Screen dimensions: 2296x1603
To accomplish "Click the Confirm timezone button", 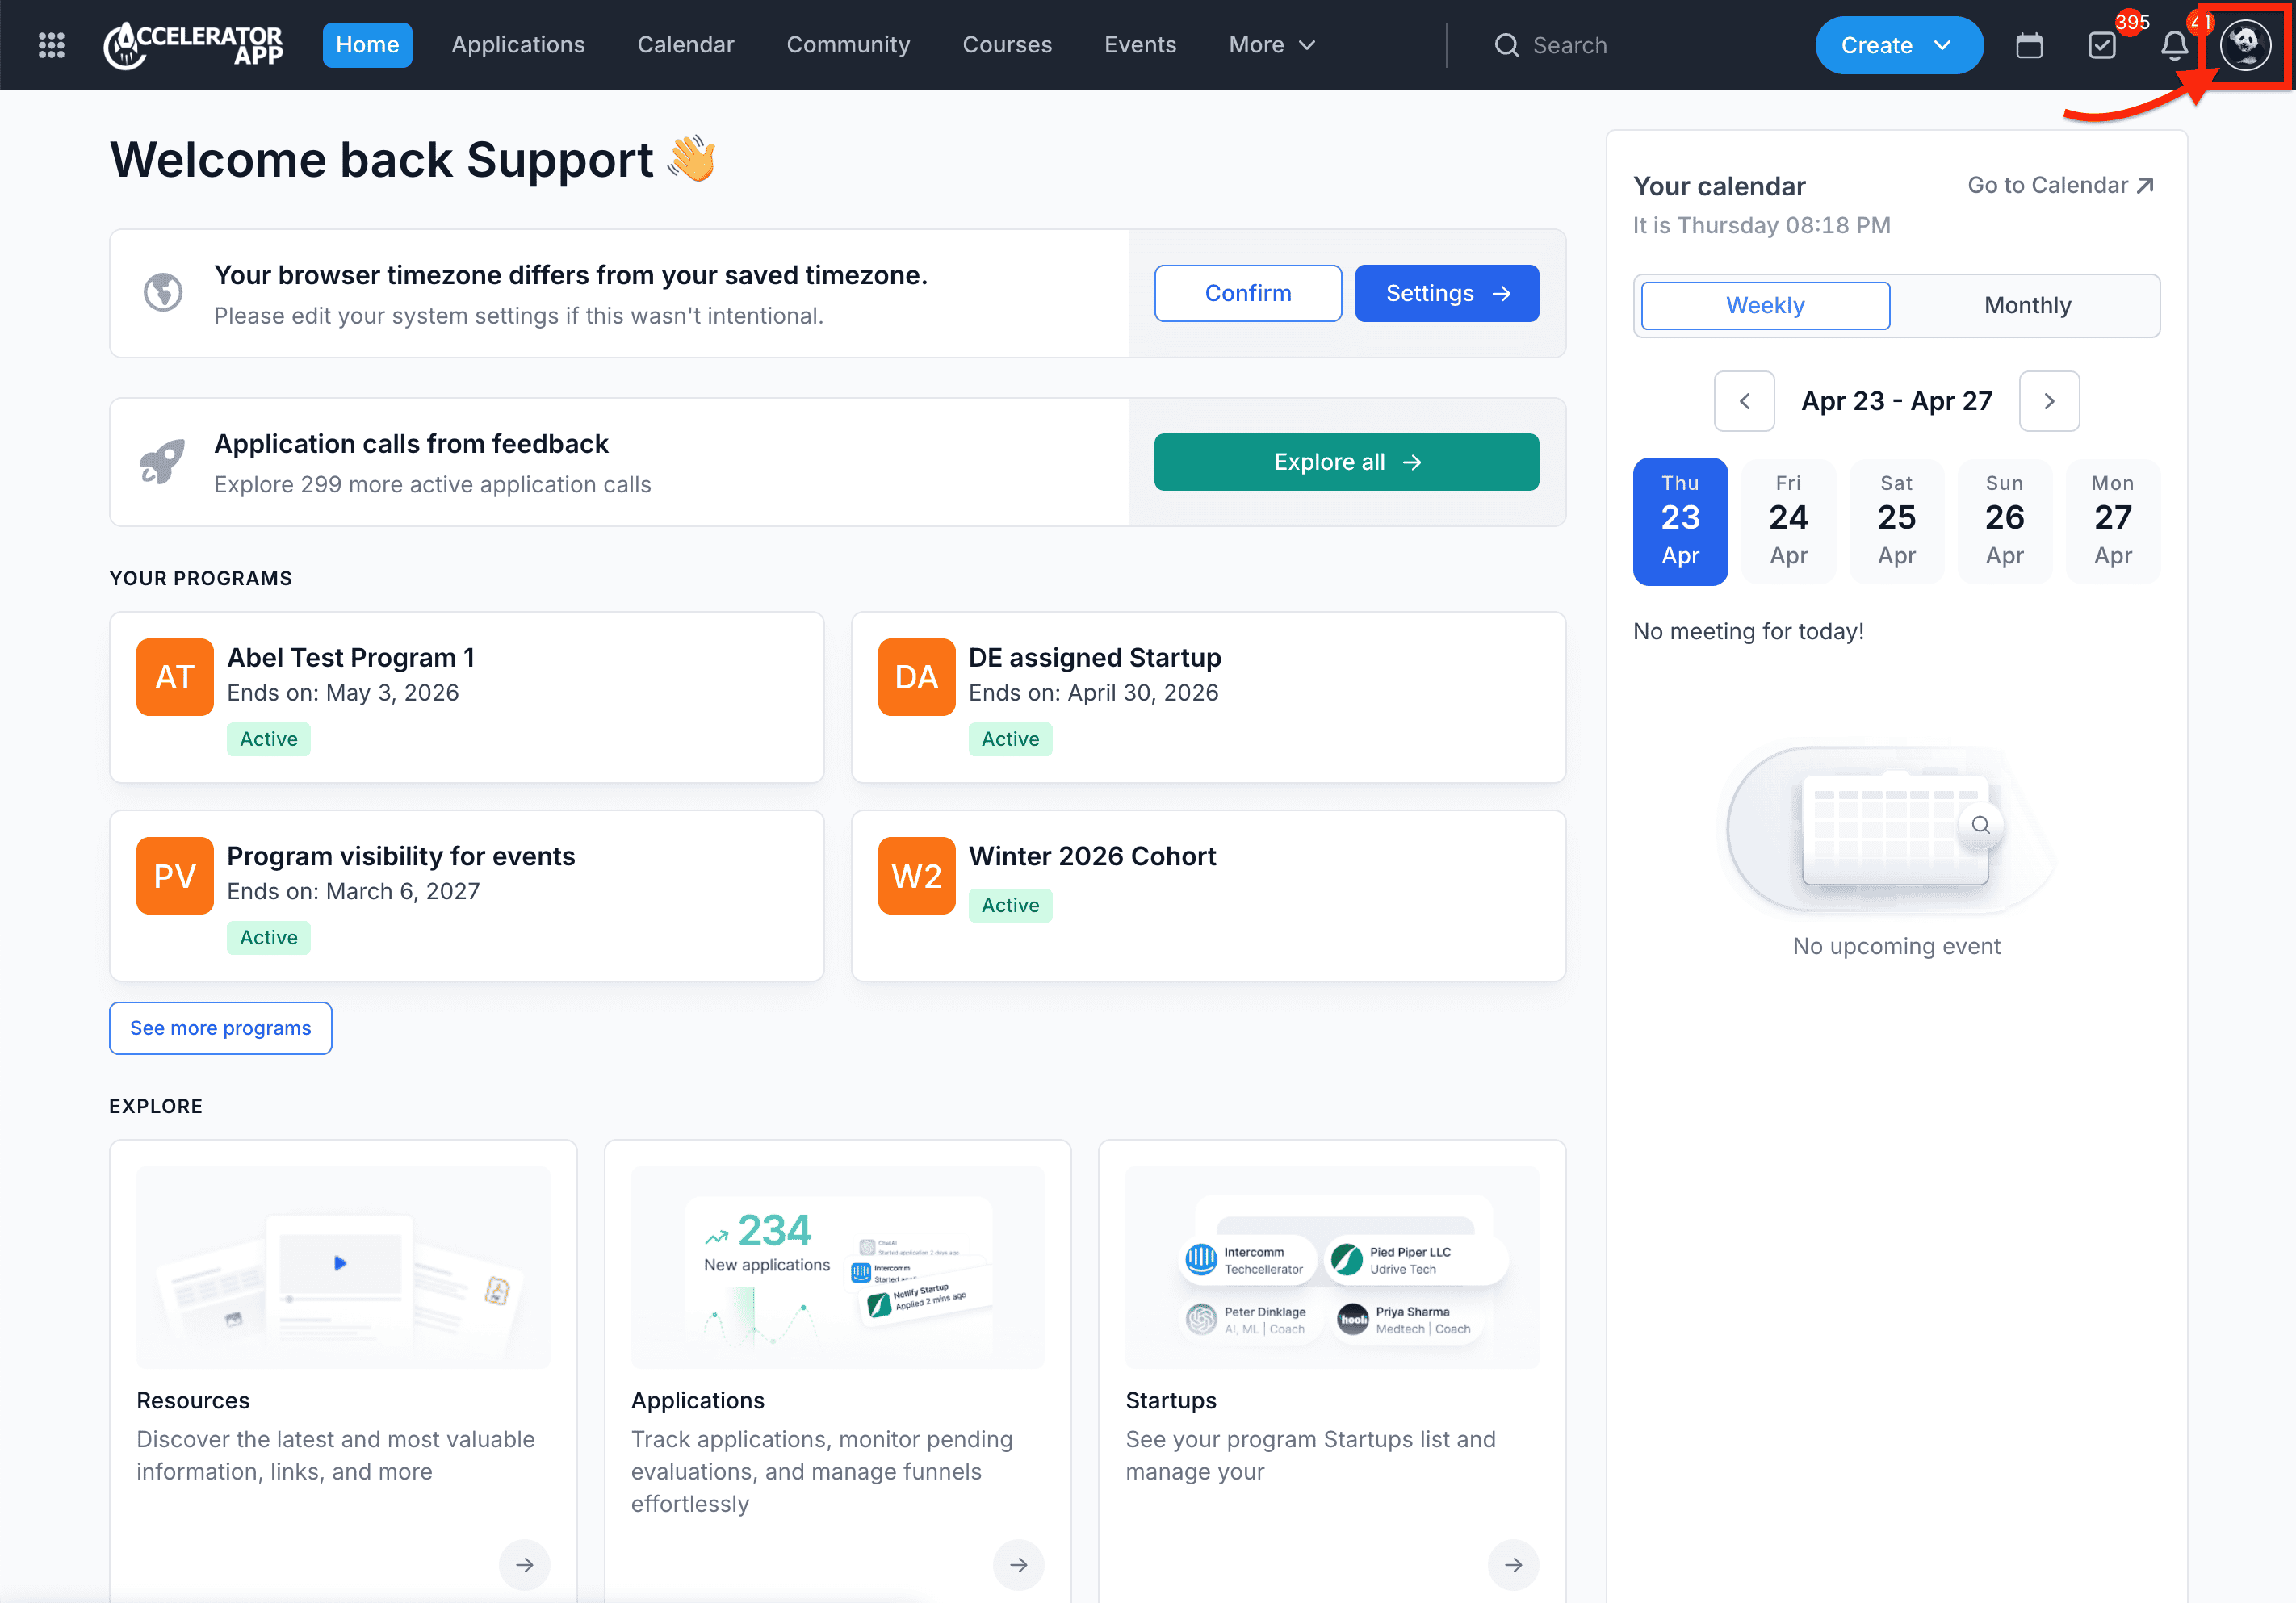I will click(1247, 293).
